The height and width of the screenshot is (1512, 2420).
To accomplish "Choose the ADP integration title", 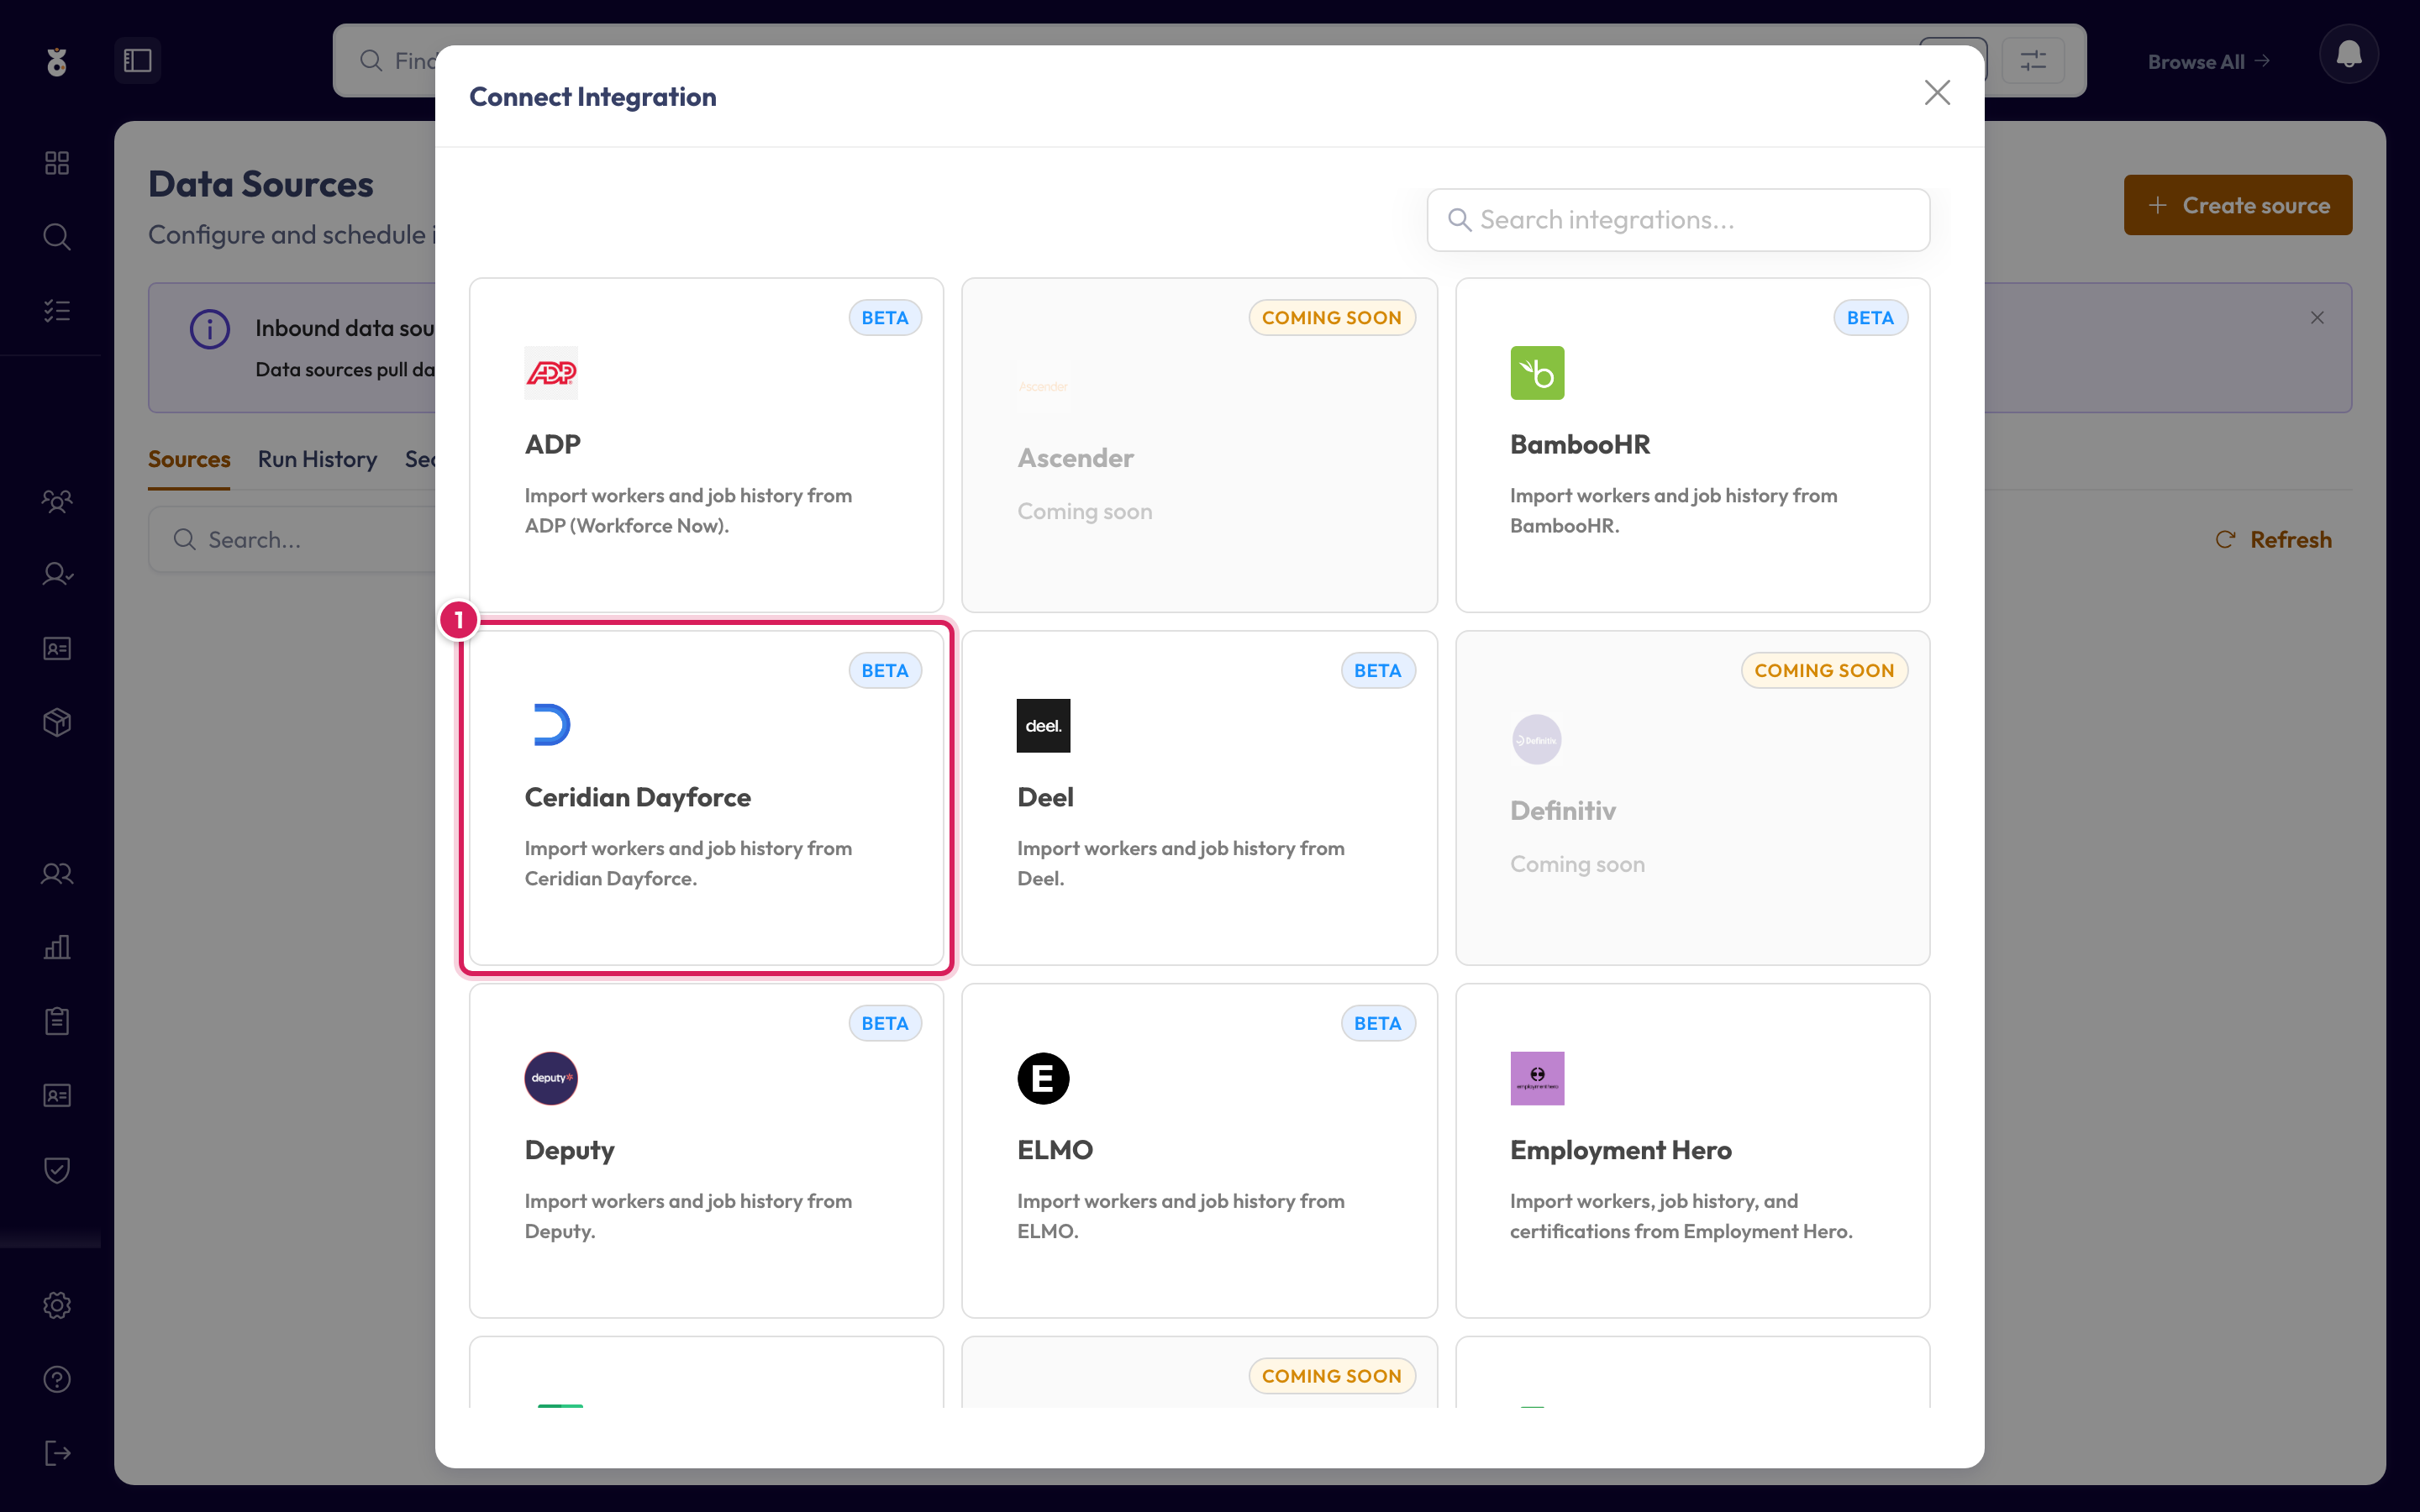I will [552, 445].
